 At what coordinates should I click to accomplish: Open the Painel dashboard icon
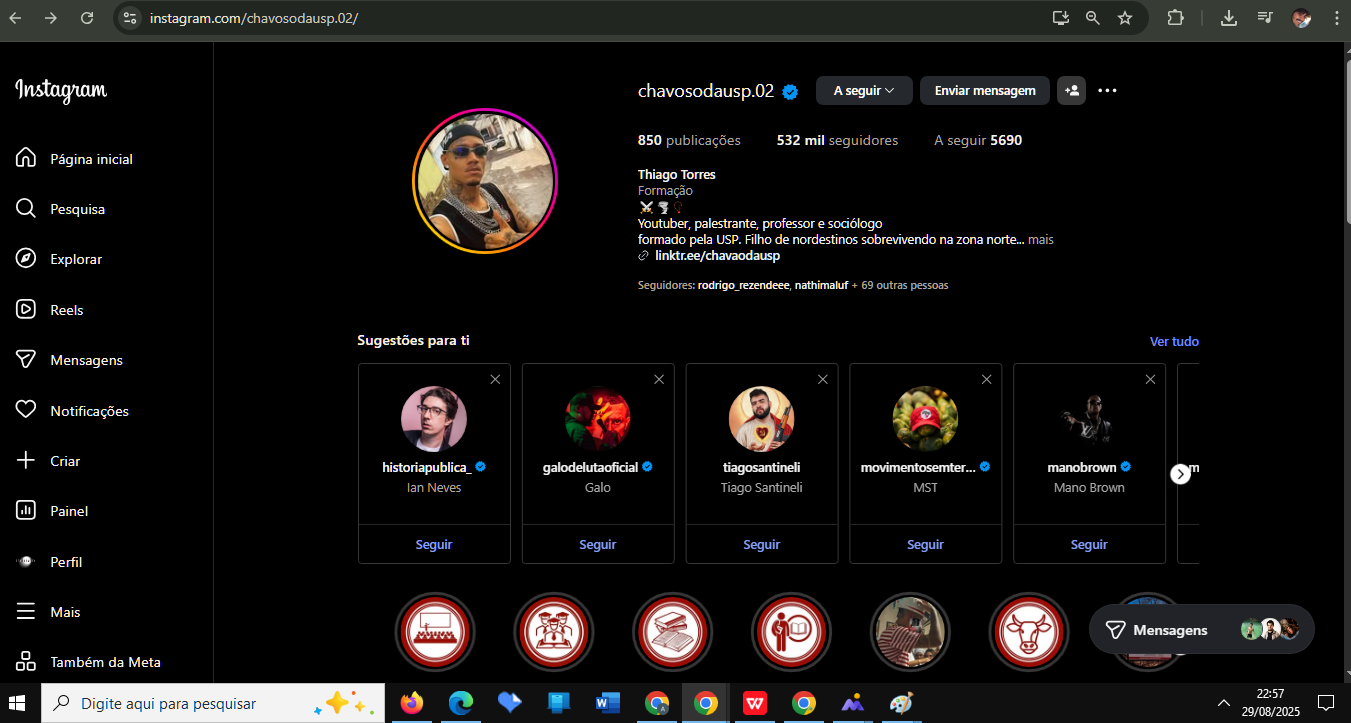(26, 511)
